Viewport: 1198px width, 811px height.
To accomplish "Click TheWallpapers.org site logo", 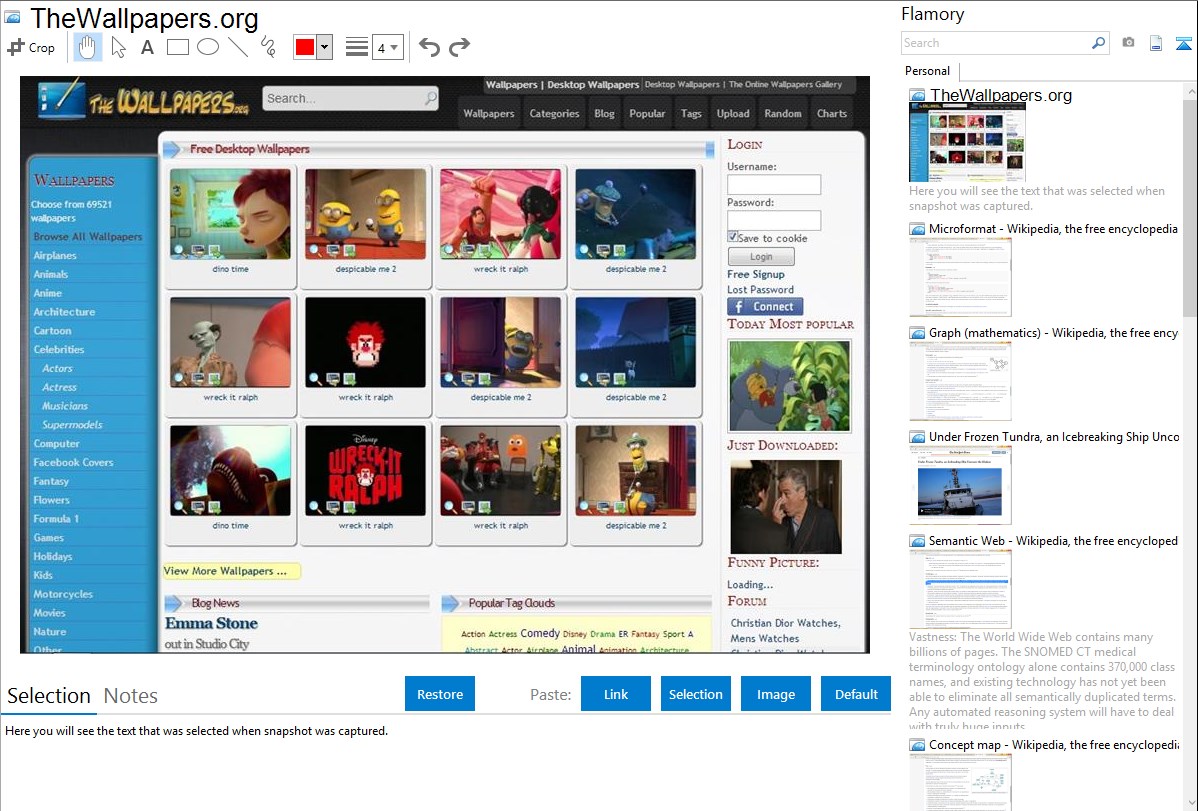I will point(145,101).
